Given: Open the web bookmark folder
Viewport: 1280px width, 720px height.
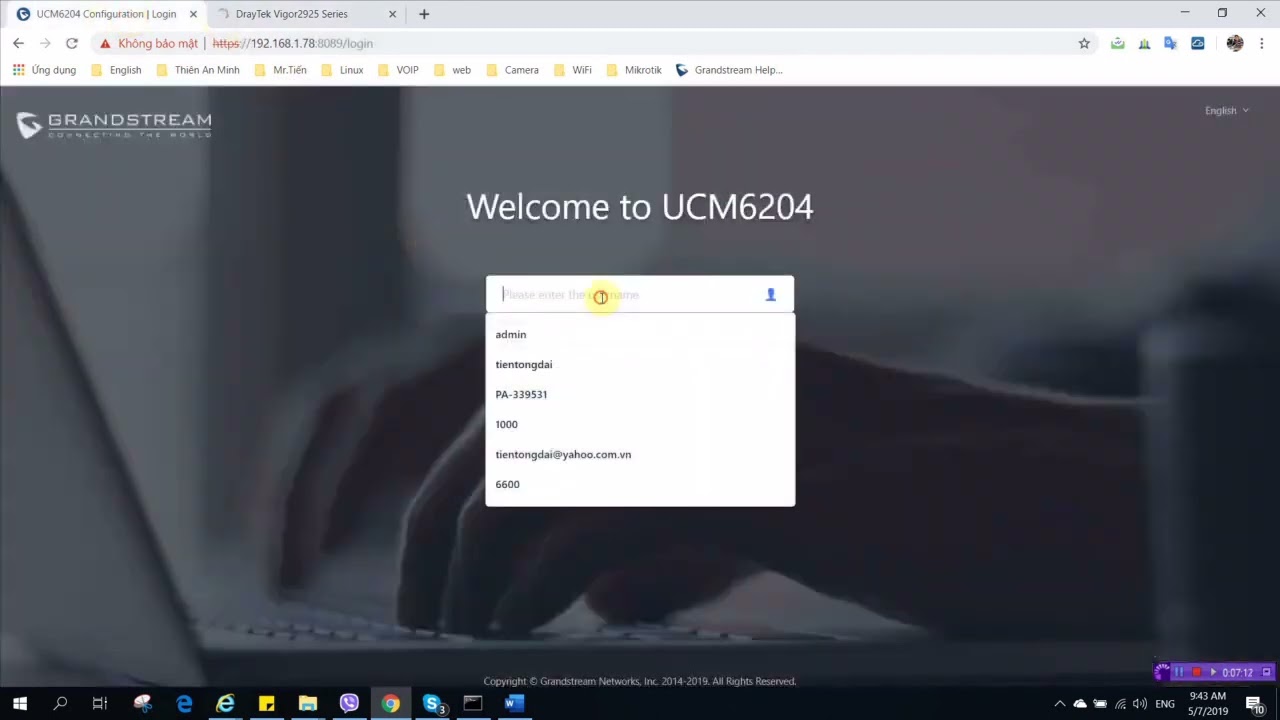Looking at the screenshot, I should coord(452,70).
